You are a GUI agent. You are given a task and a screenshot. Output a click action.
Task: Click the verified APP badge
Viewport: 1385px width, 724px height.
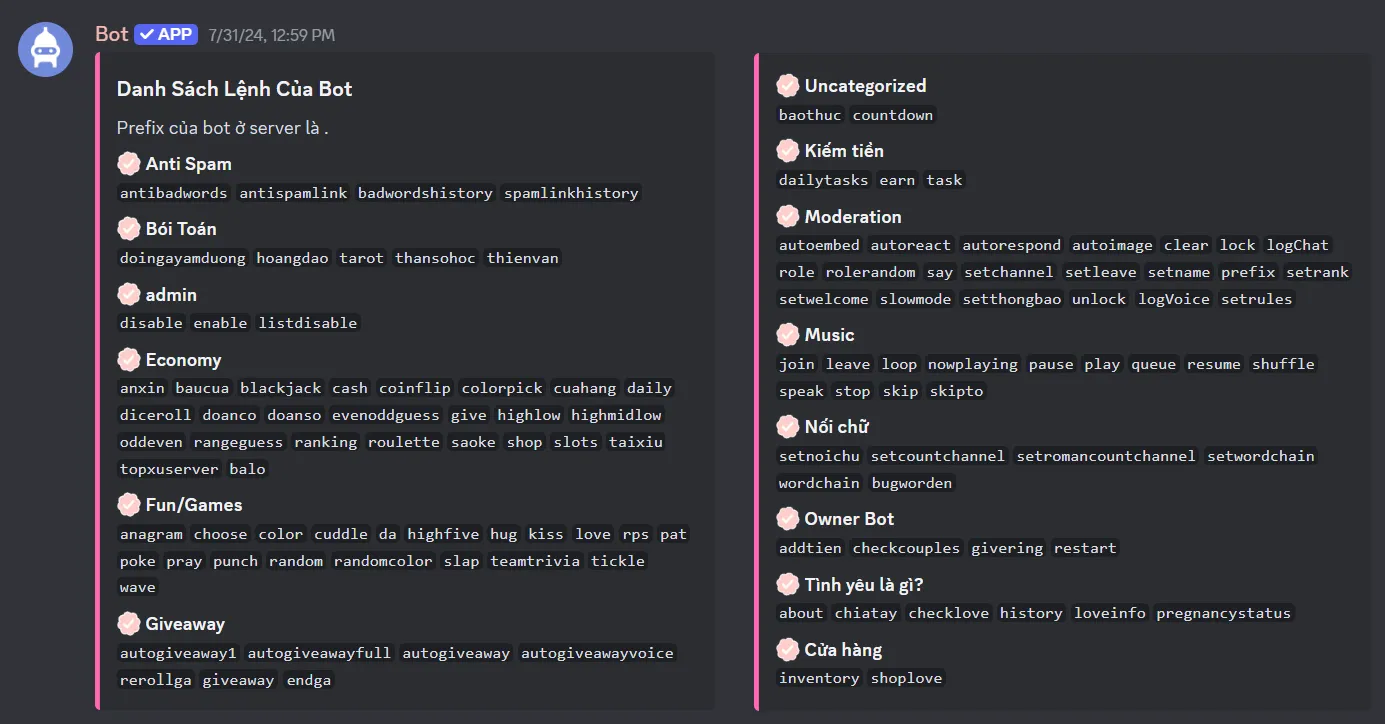pos(165,34)
